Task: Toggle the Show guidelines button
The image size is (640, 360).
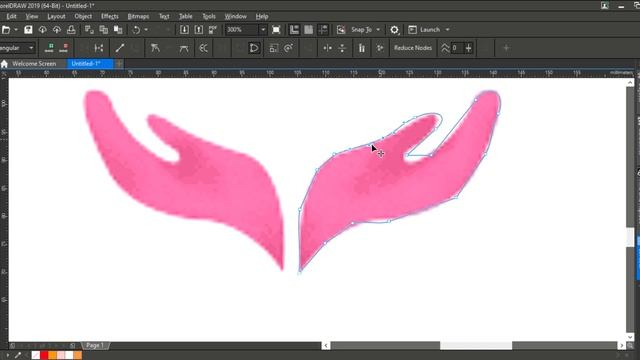Action: (x=323, y=30)
